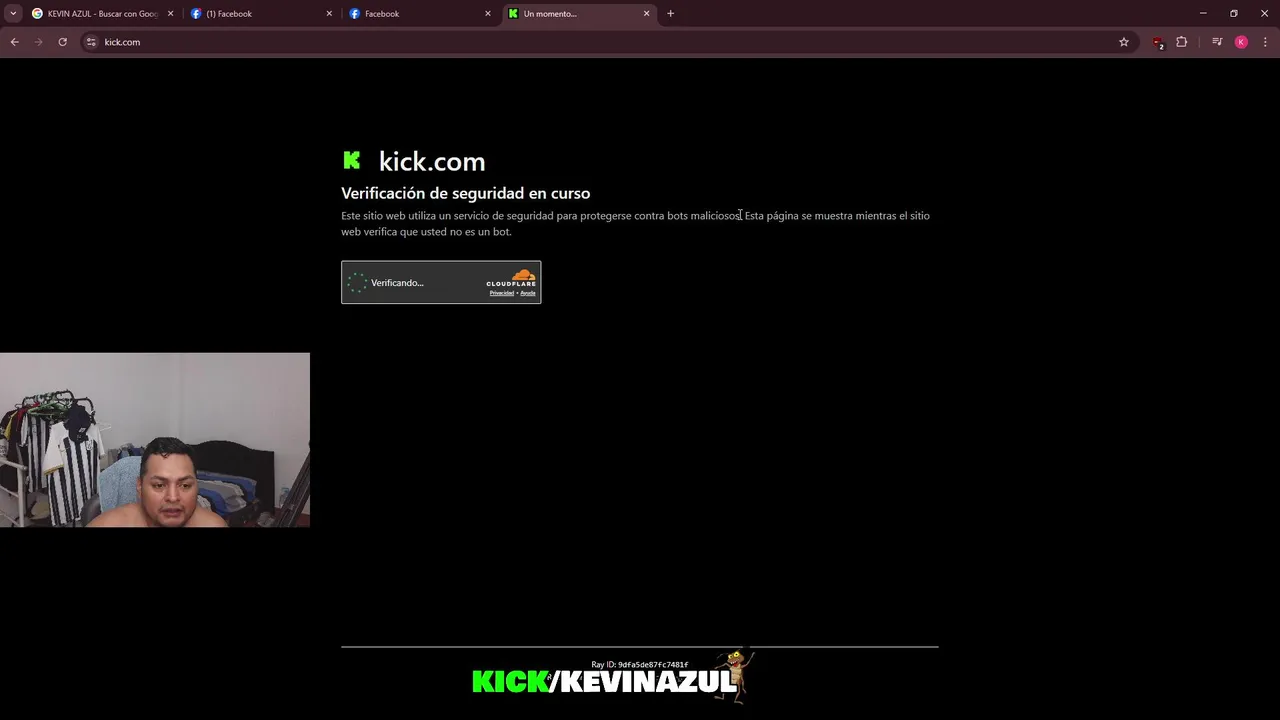Click the webcam overlay thumbnail
Viewport: 1280px width, 720px height.
pos(155,439)
